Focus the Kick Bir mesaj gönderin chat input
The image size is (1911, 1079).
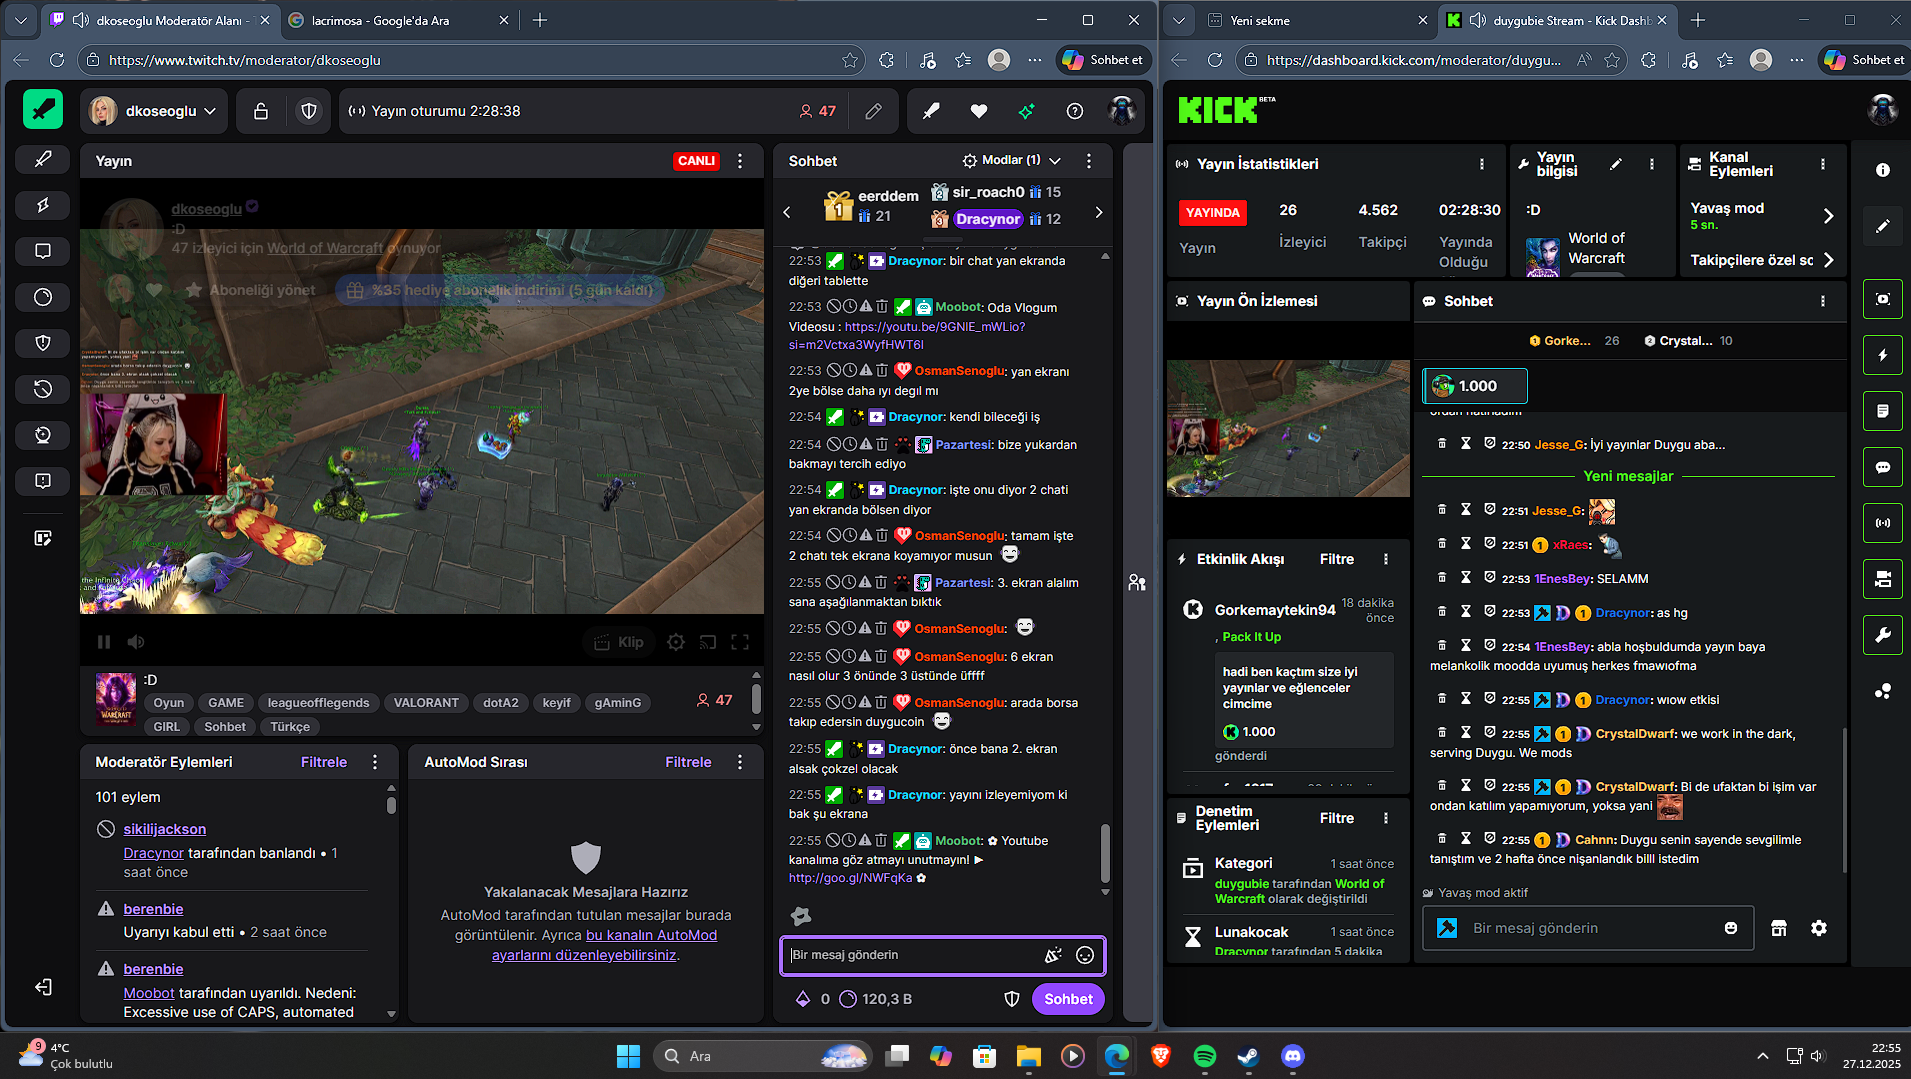1588,928
